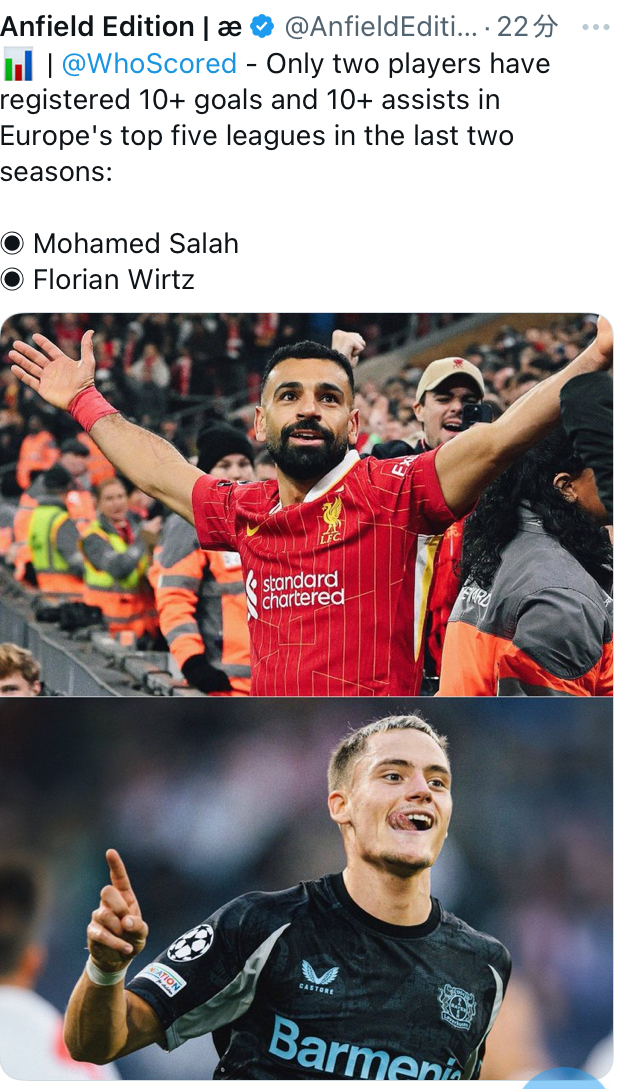Click the @AnfieldEditi... handle
The image size is (632, 1089).
381,27
